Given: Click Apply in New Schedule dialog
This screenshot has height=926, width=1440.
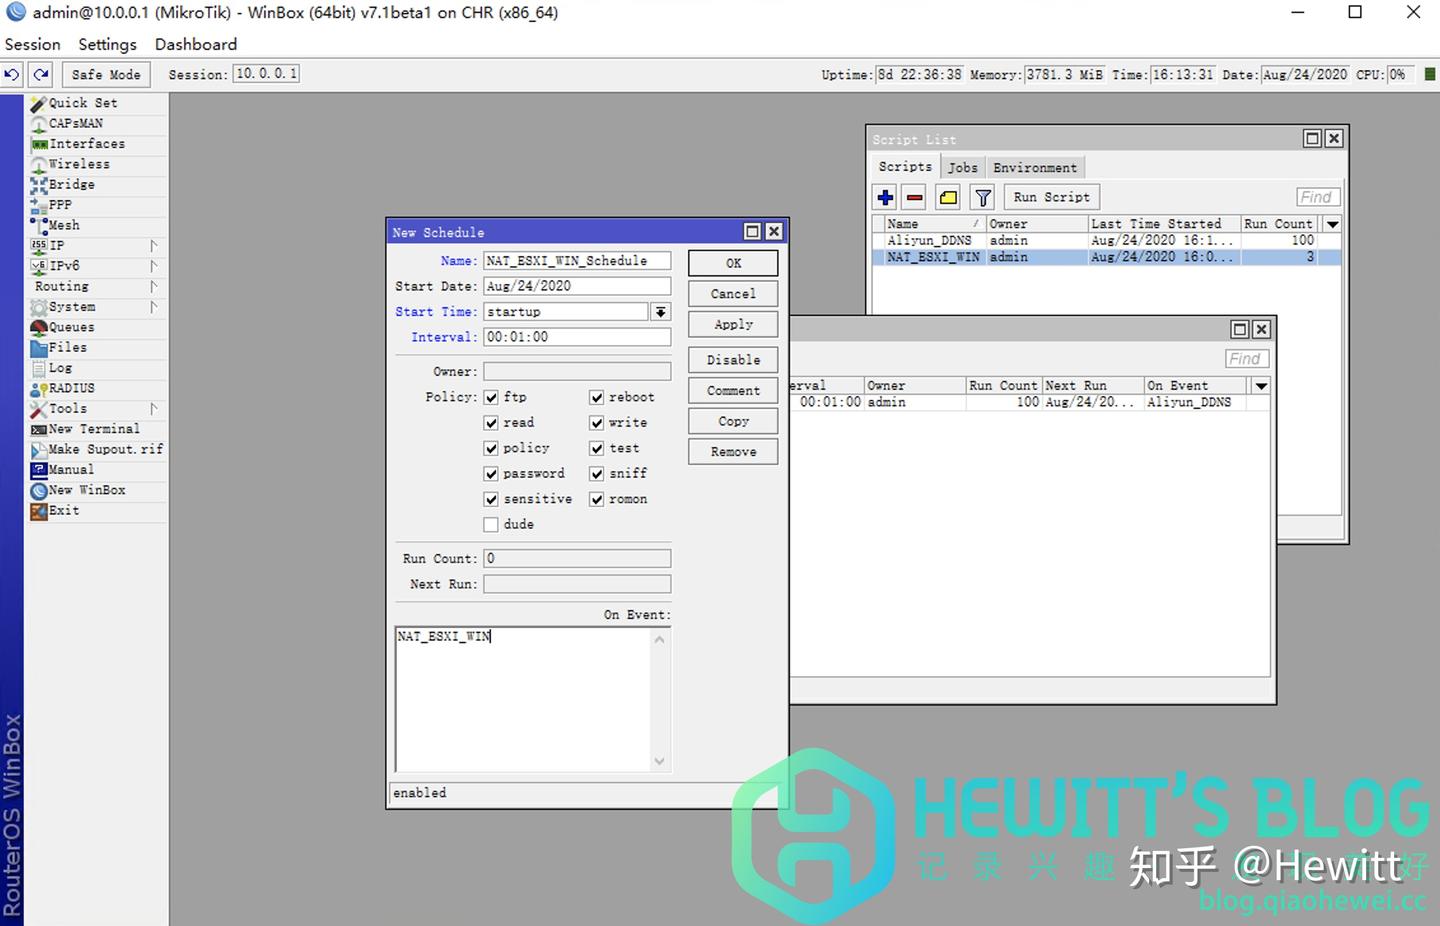Looking at the screenshot, I should pos(733,325).
